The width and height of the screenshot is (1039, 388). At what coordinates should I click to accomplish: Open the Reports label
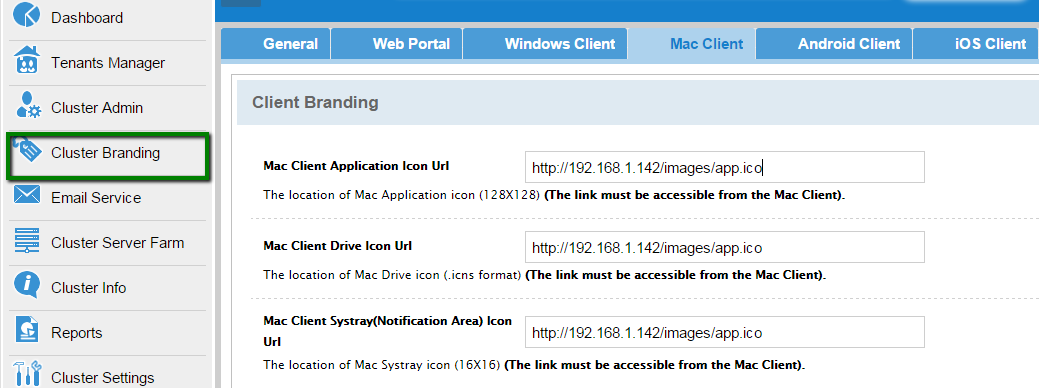pos(77,333)
